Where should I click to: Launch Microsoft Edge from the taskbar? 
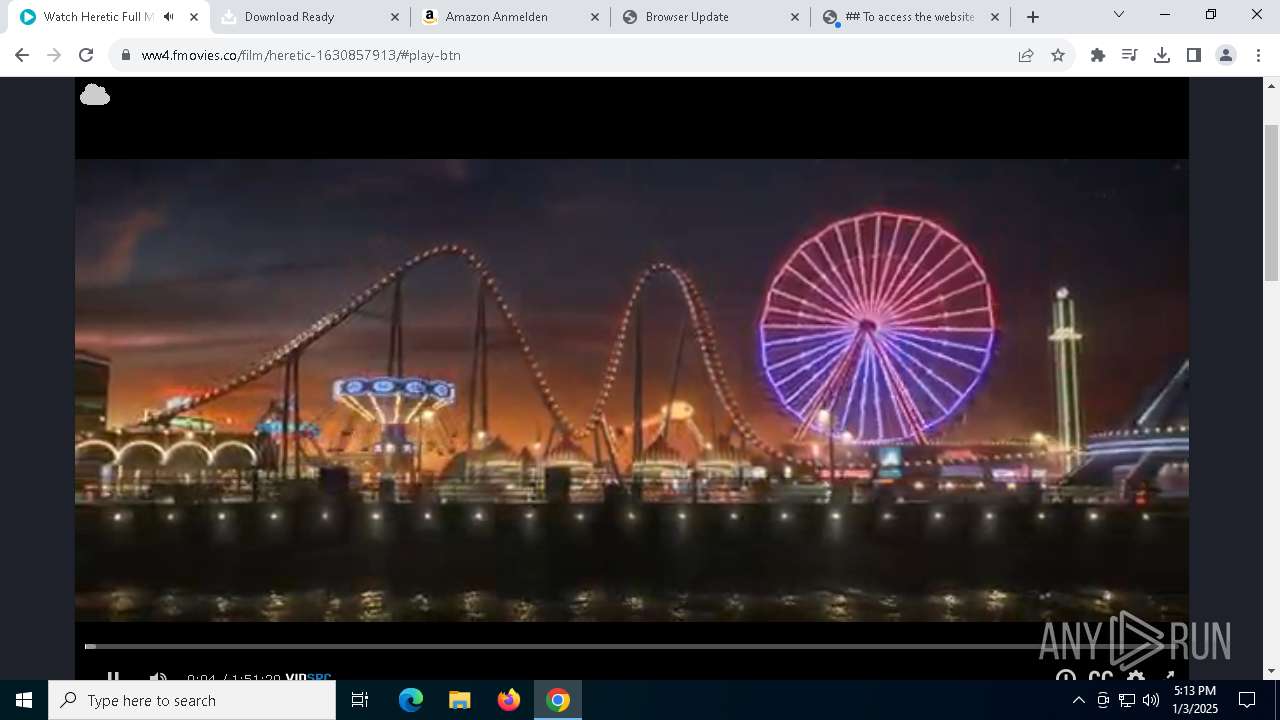click(x=411, y=700)
